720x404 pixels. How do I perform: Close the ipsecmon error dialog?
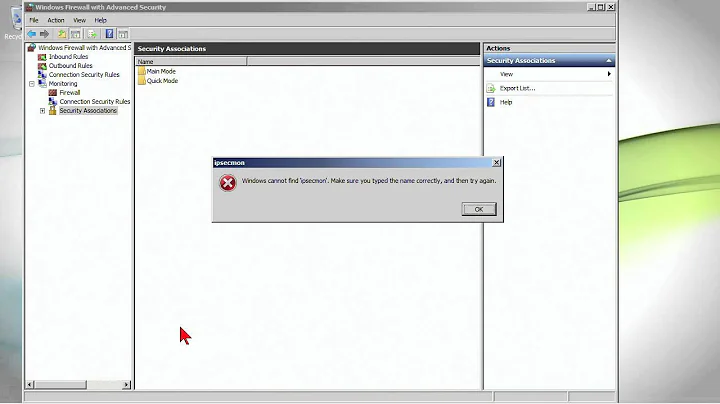tap(496, 163)
